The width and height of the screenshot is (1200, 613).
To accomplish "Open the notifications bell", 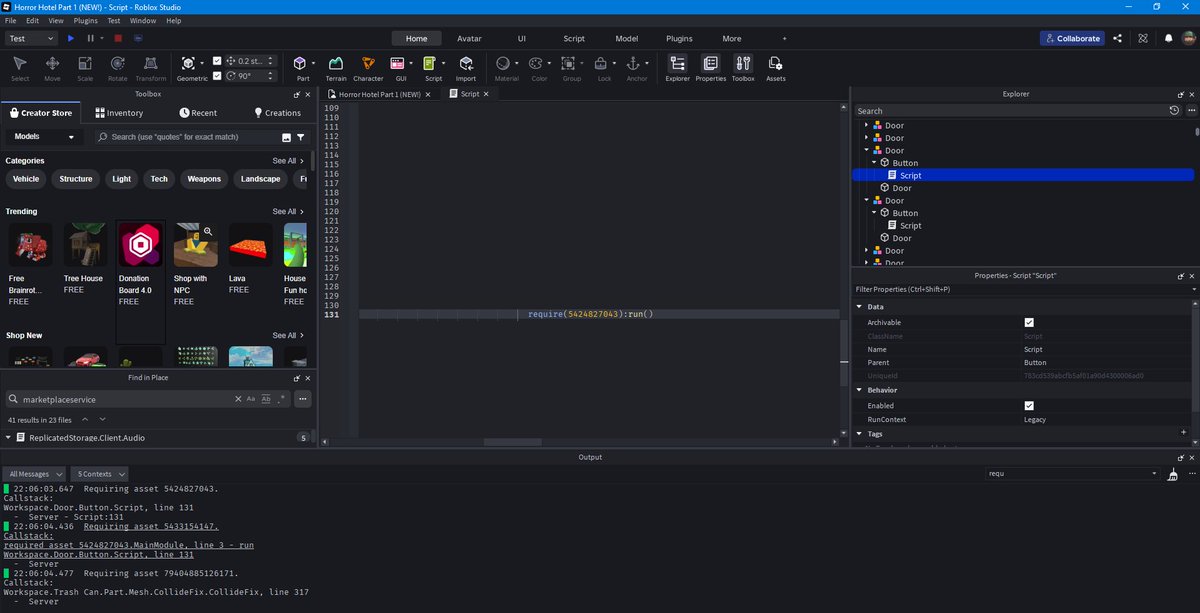I will [1168, 38].
